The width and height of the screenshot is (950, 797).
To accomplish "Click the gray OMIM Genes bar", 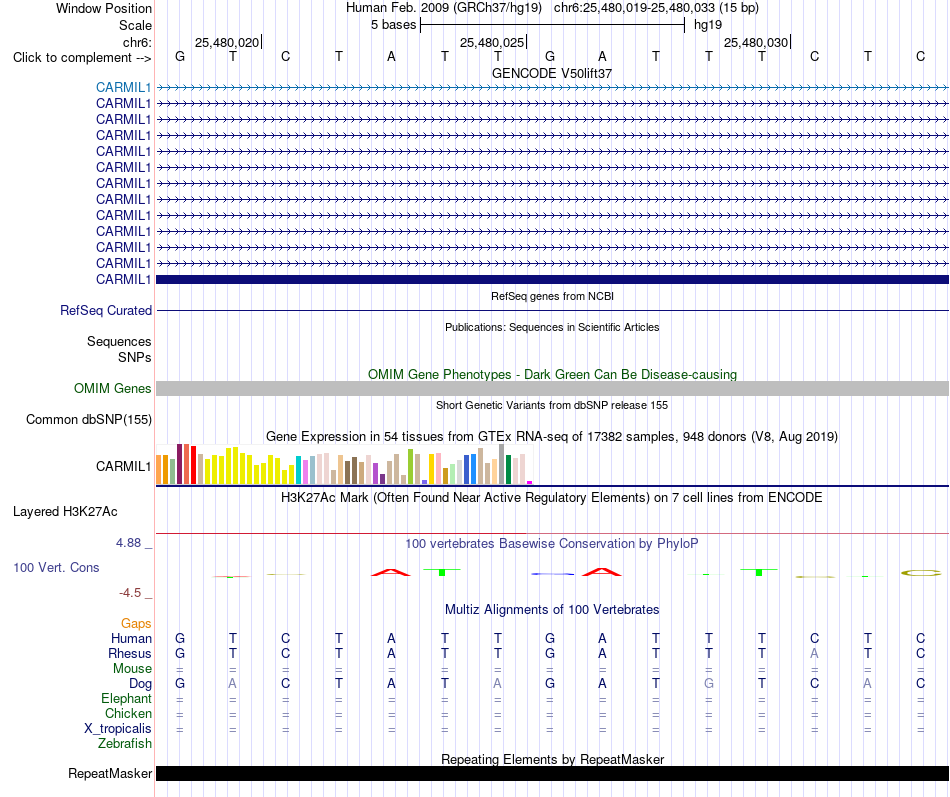I will pyautogui.click(x=552, y=388).
